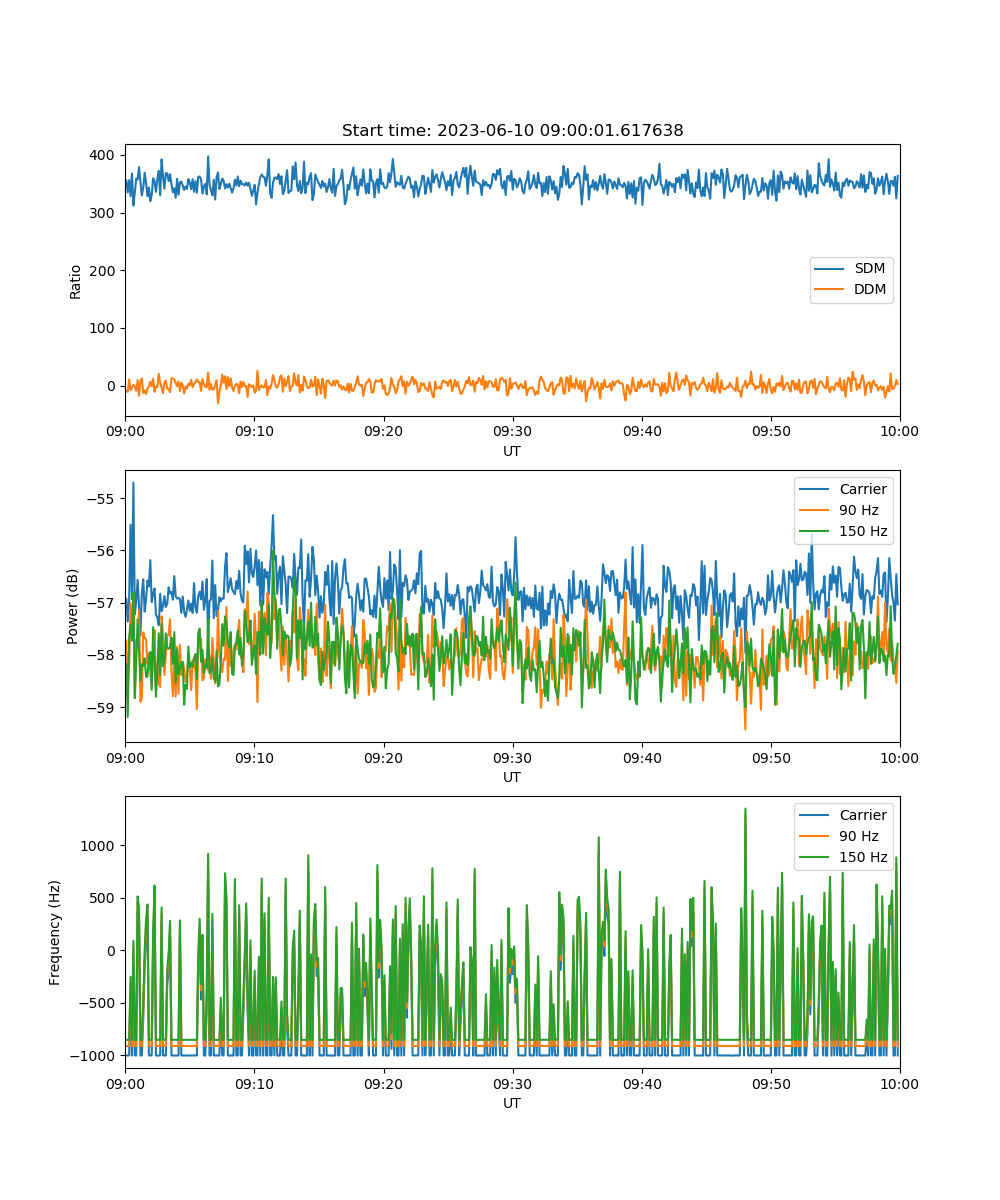Click 09:00 tick under the frequency plot
The image size is (1000, 1200).
click(x=125, y=1083)
